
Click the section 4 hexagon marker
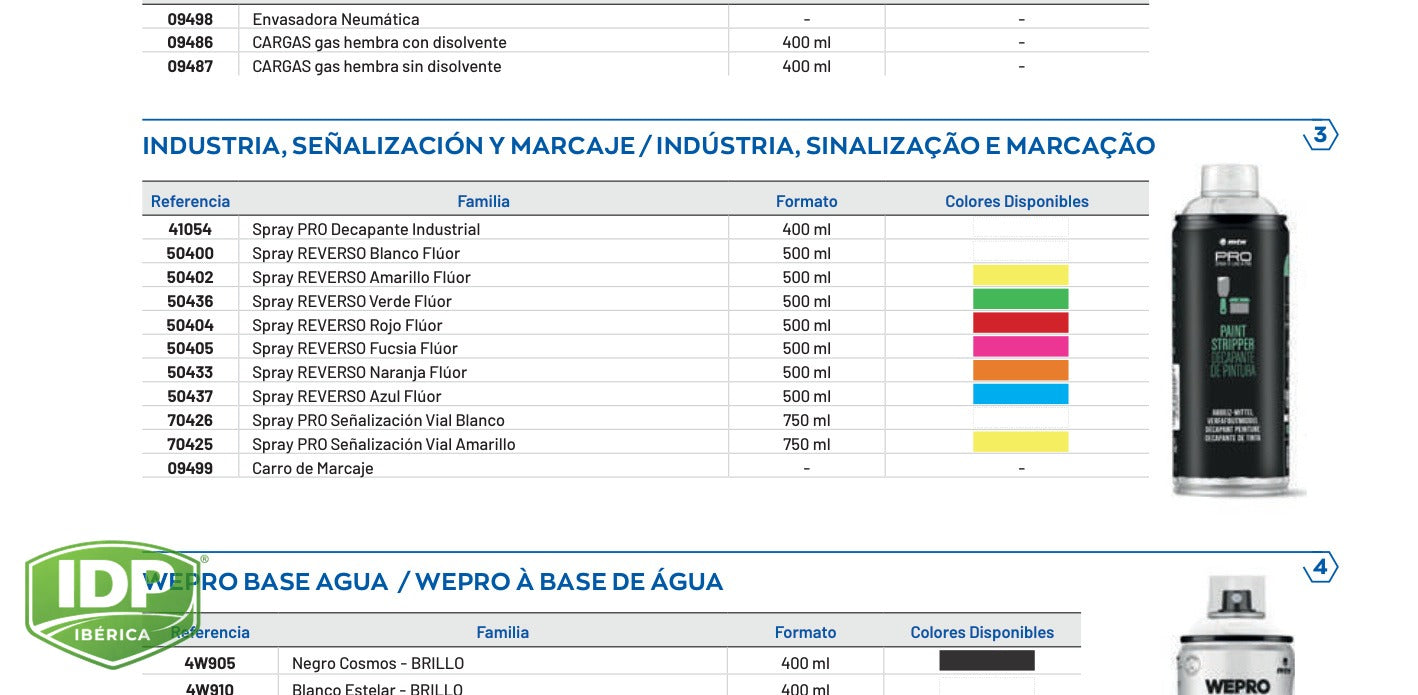click(1320, 568)
